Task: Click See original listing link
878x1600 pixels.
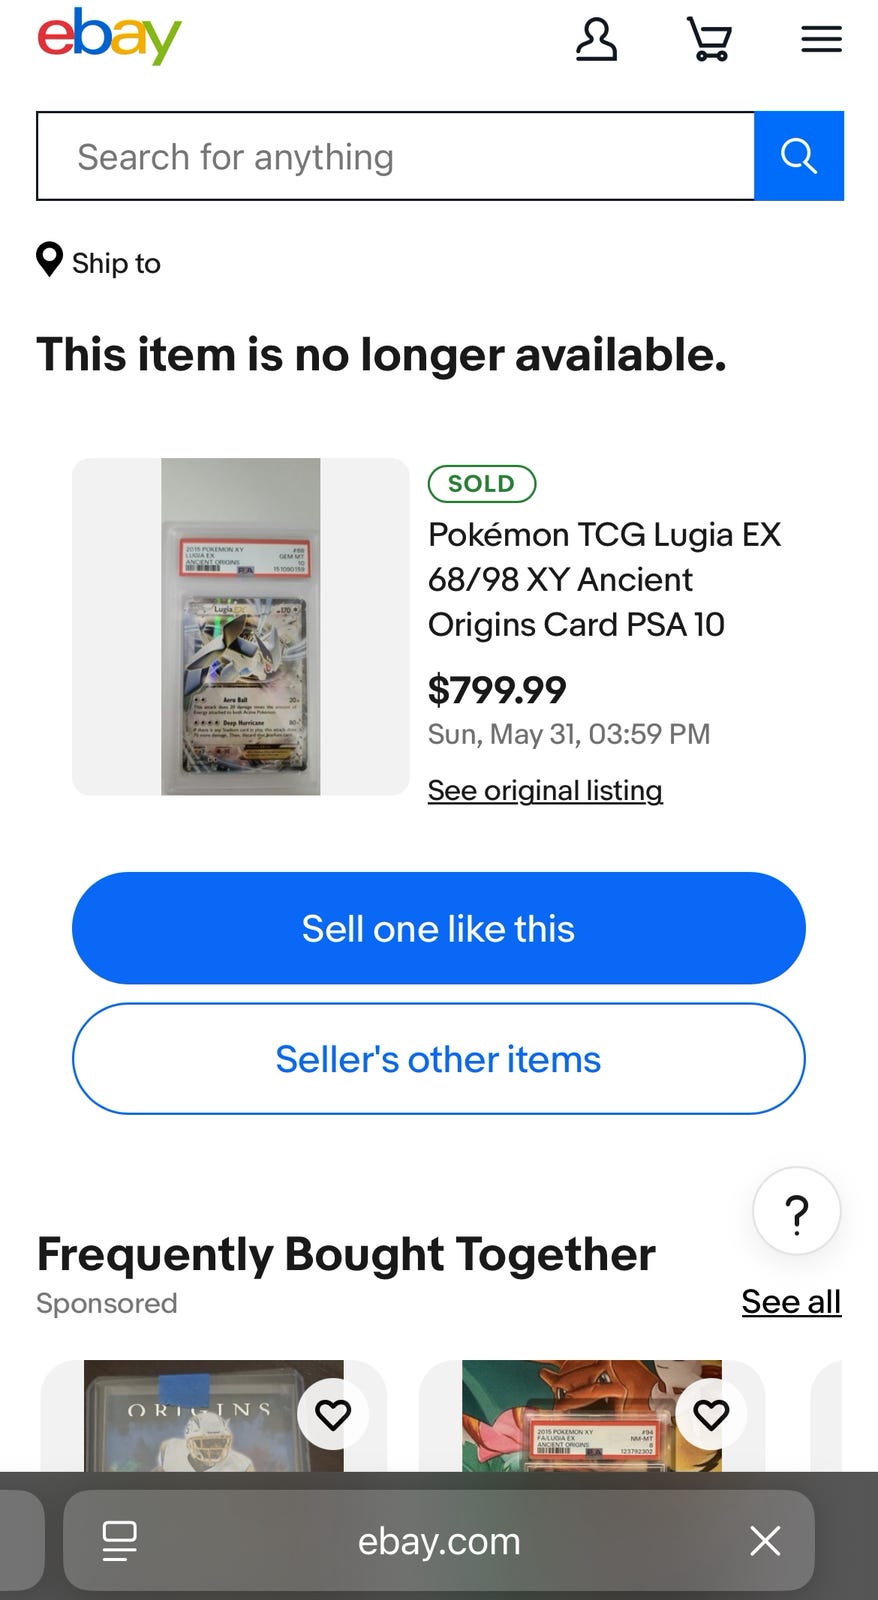Action: [545, 790]
